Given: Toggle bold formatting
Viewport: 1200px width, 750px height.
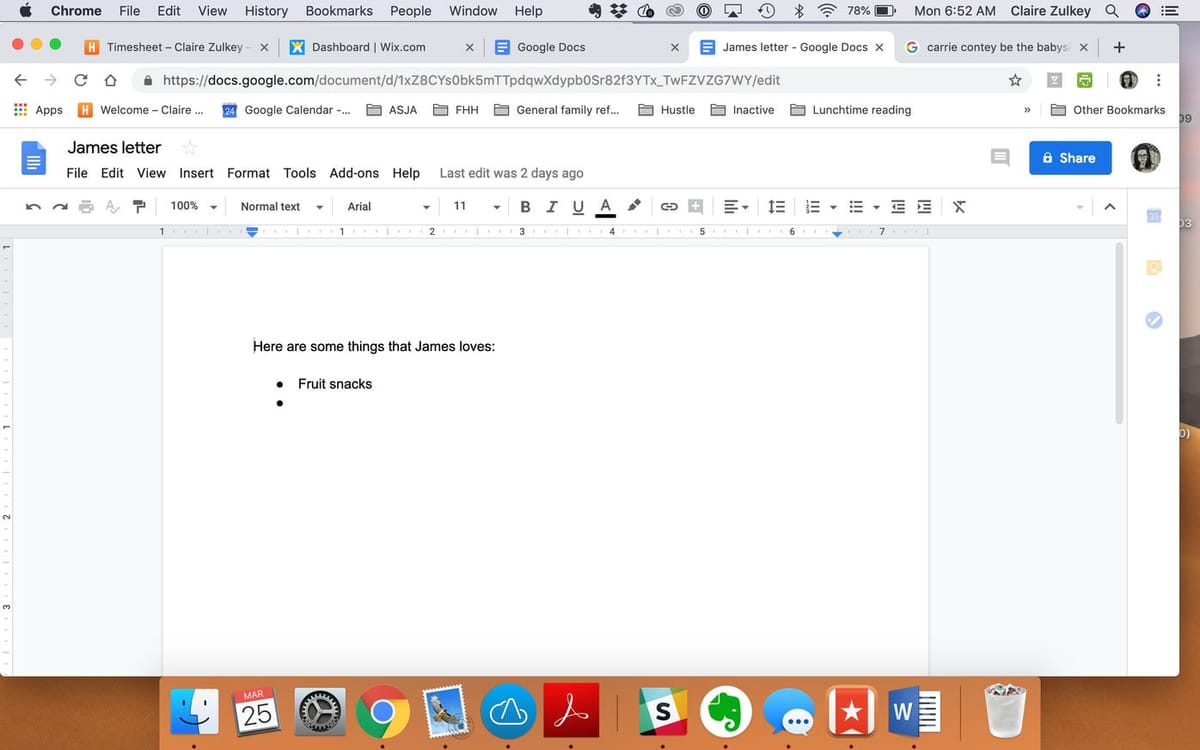Looking at the screenshot, I should click(x=526, y=207).
